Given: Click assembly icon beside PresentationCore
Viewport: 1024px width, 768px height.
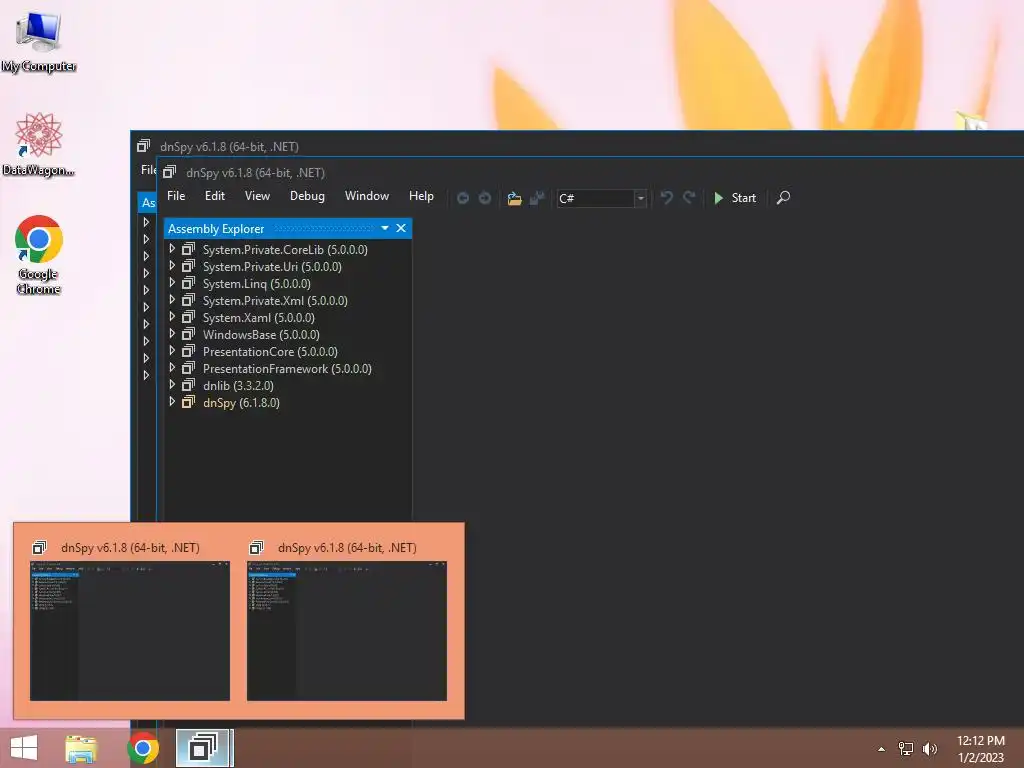Looking at the screenshot, I should tap(188, 351).
